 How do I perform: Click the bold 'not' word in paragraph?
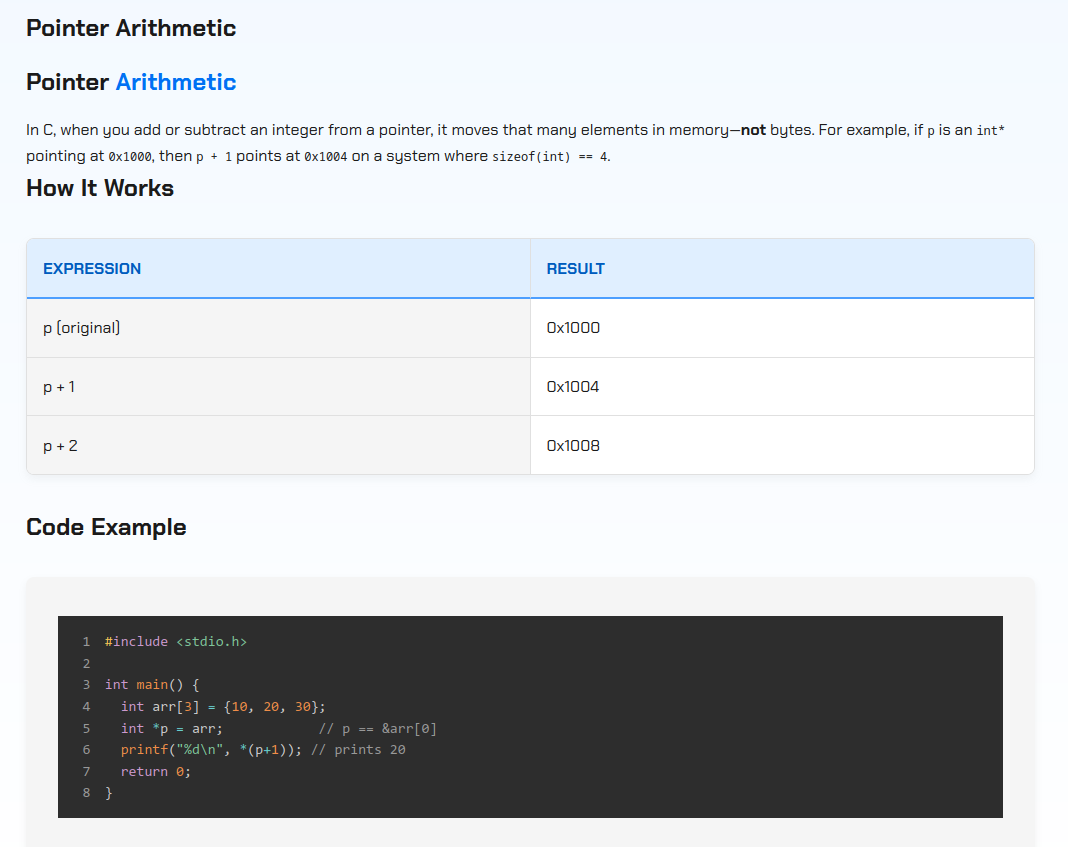point(753,130)
